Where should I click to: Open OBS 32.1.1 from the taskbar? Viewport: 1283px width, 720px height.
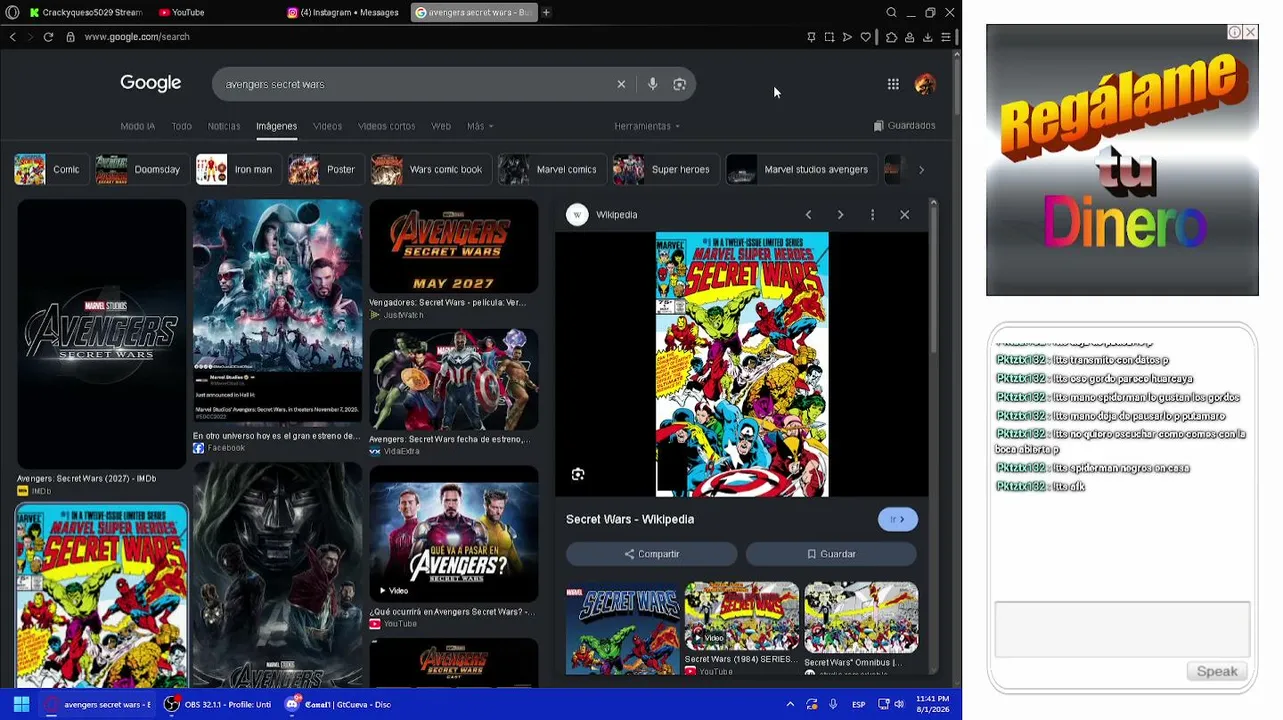click(x=218, y=704)
